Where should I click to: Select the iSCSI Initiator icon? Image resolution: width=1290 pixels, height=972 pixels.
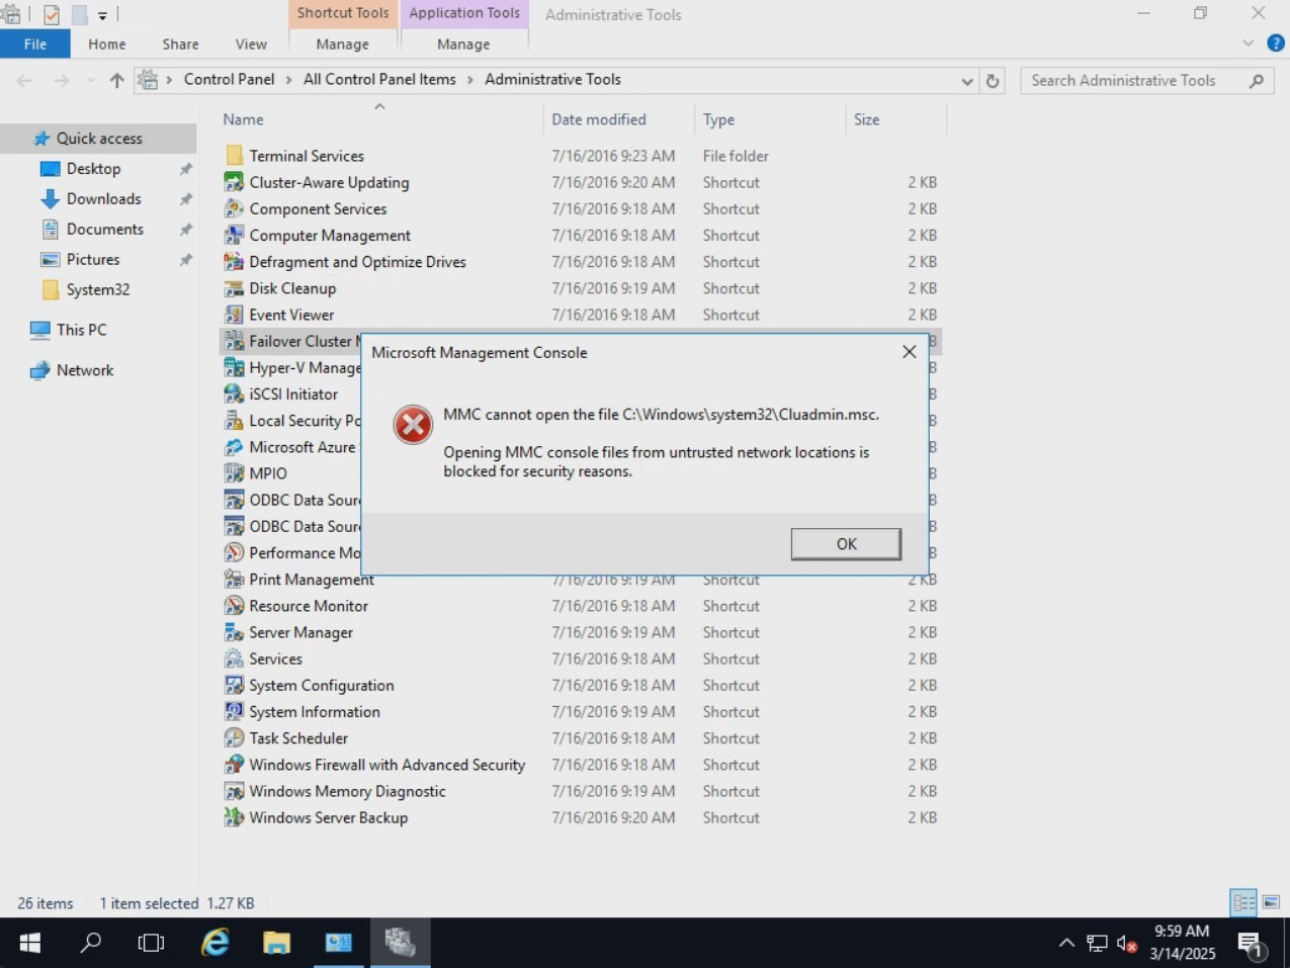[234, 394]
